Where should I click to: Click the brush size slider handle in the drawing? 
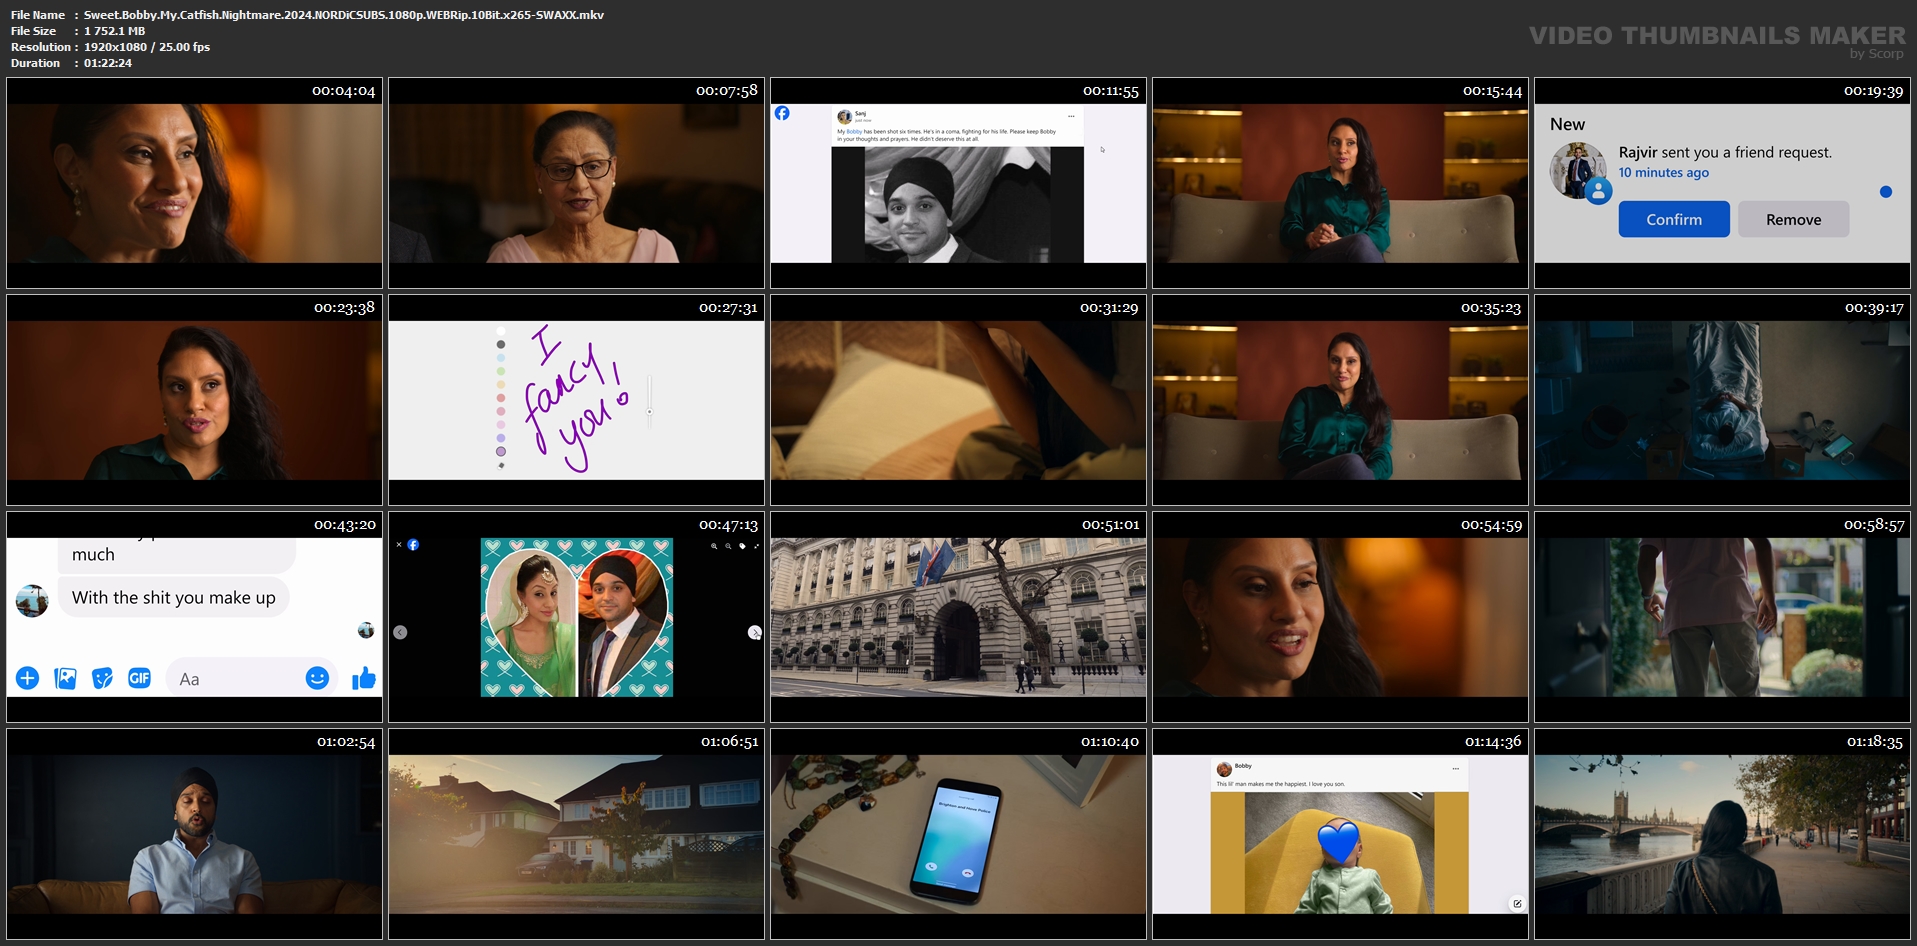pyautogui.click(x=649, y=411)
